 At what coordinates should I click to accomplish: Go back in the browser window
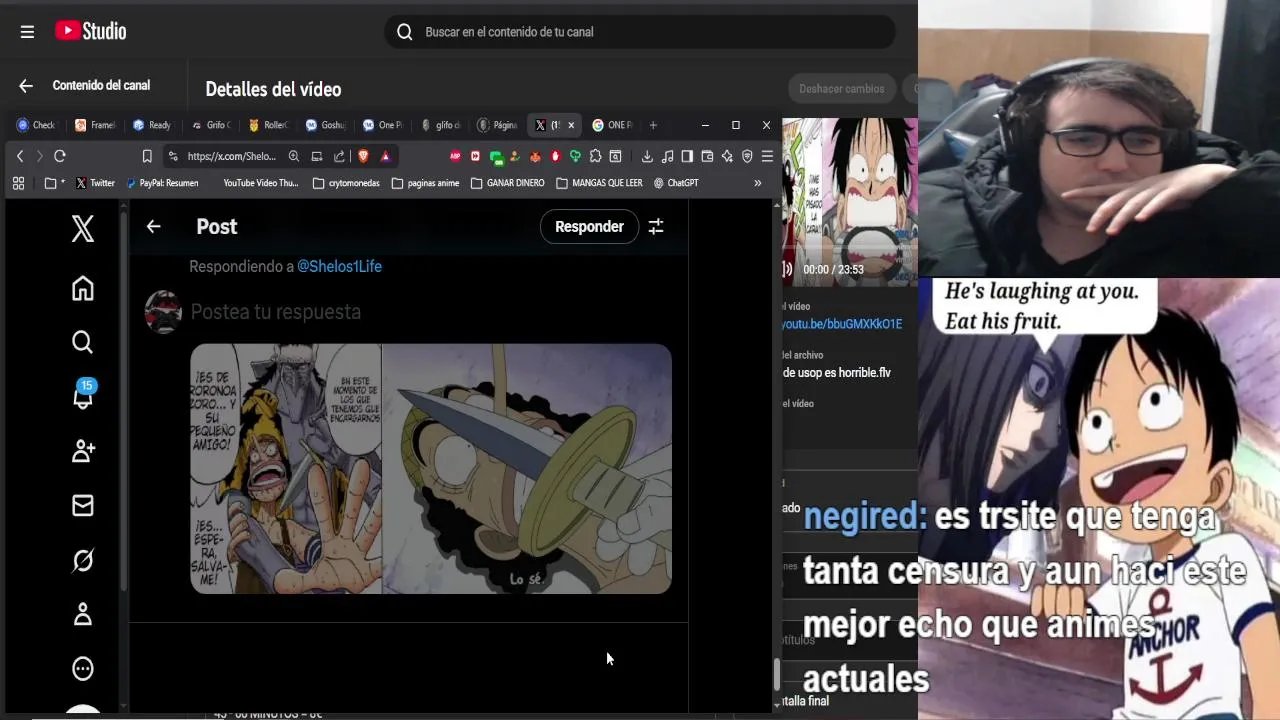pyautogui.click(x=19, y=156)
